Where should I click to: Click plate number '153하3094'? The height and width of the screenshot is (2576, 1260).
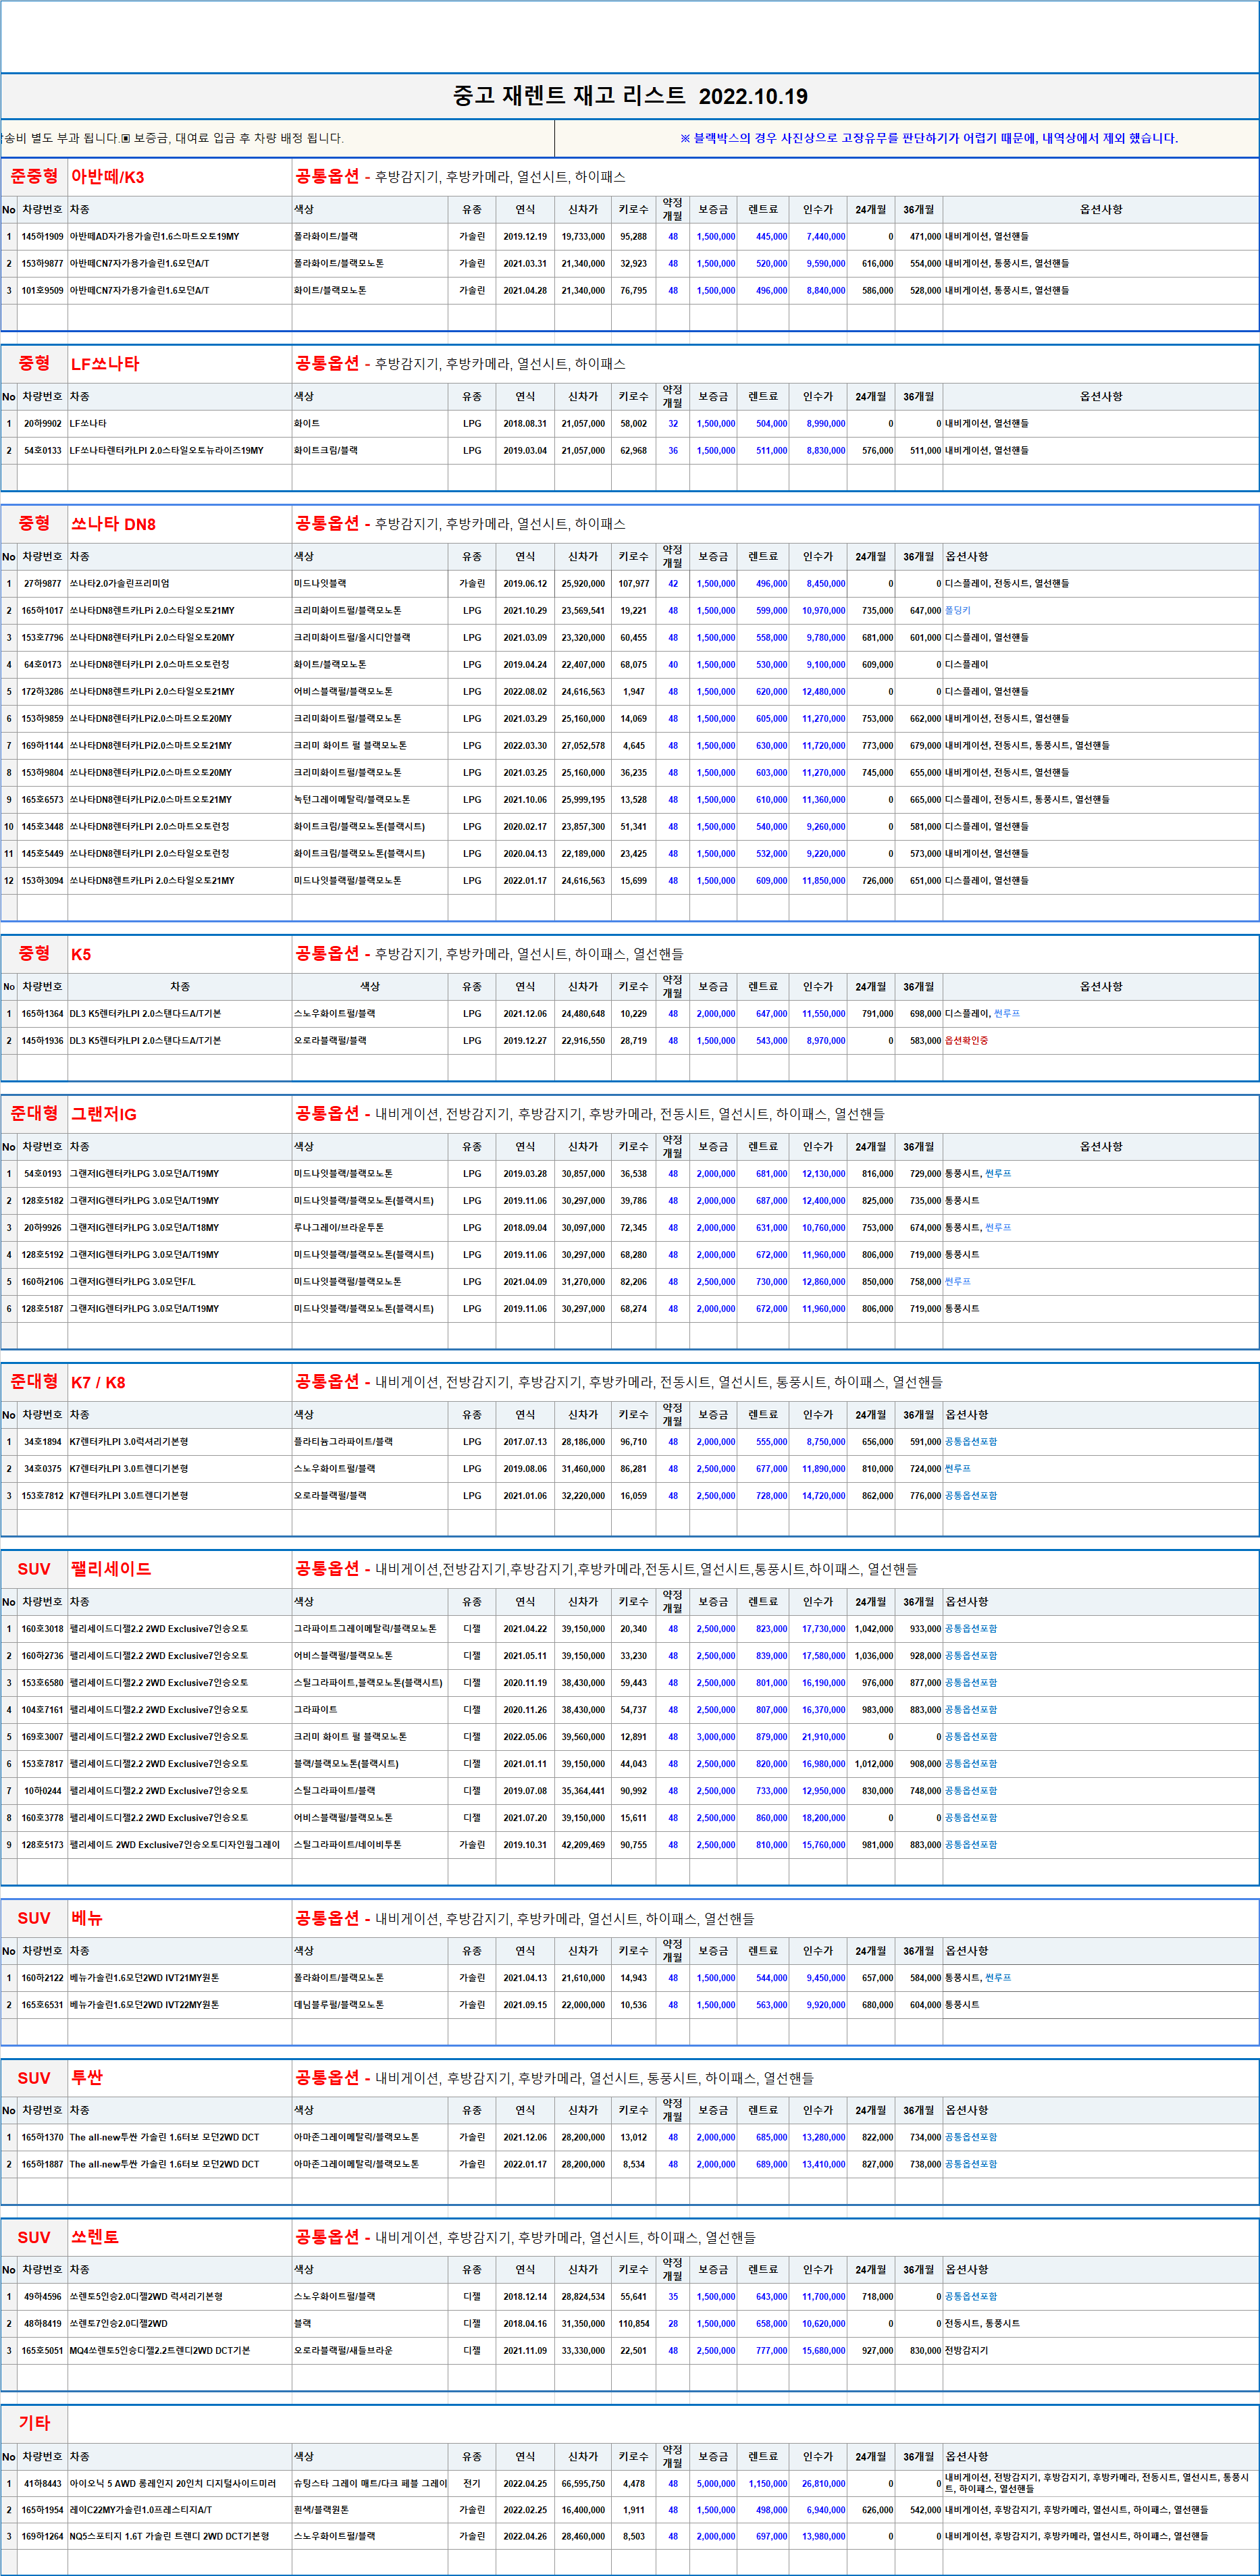tap(42, 881)
